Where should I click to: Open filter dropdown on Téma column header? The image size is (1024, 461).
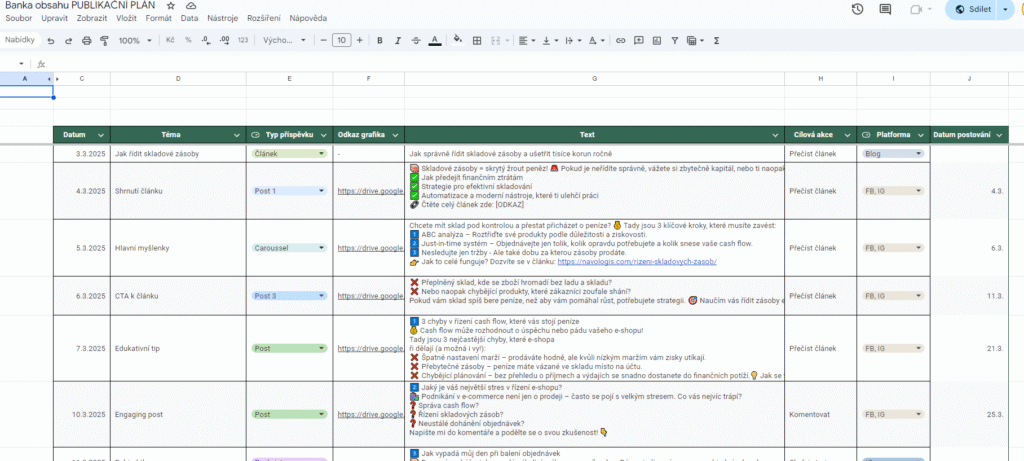[237, 135]
